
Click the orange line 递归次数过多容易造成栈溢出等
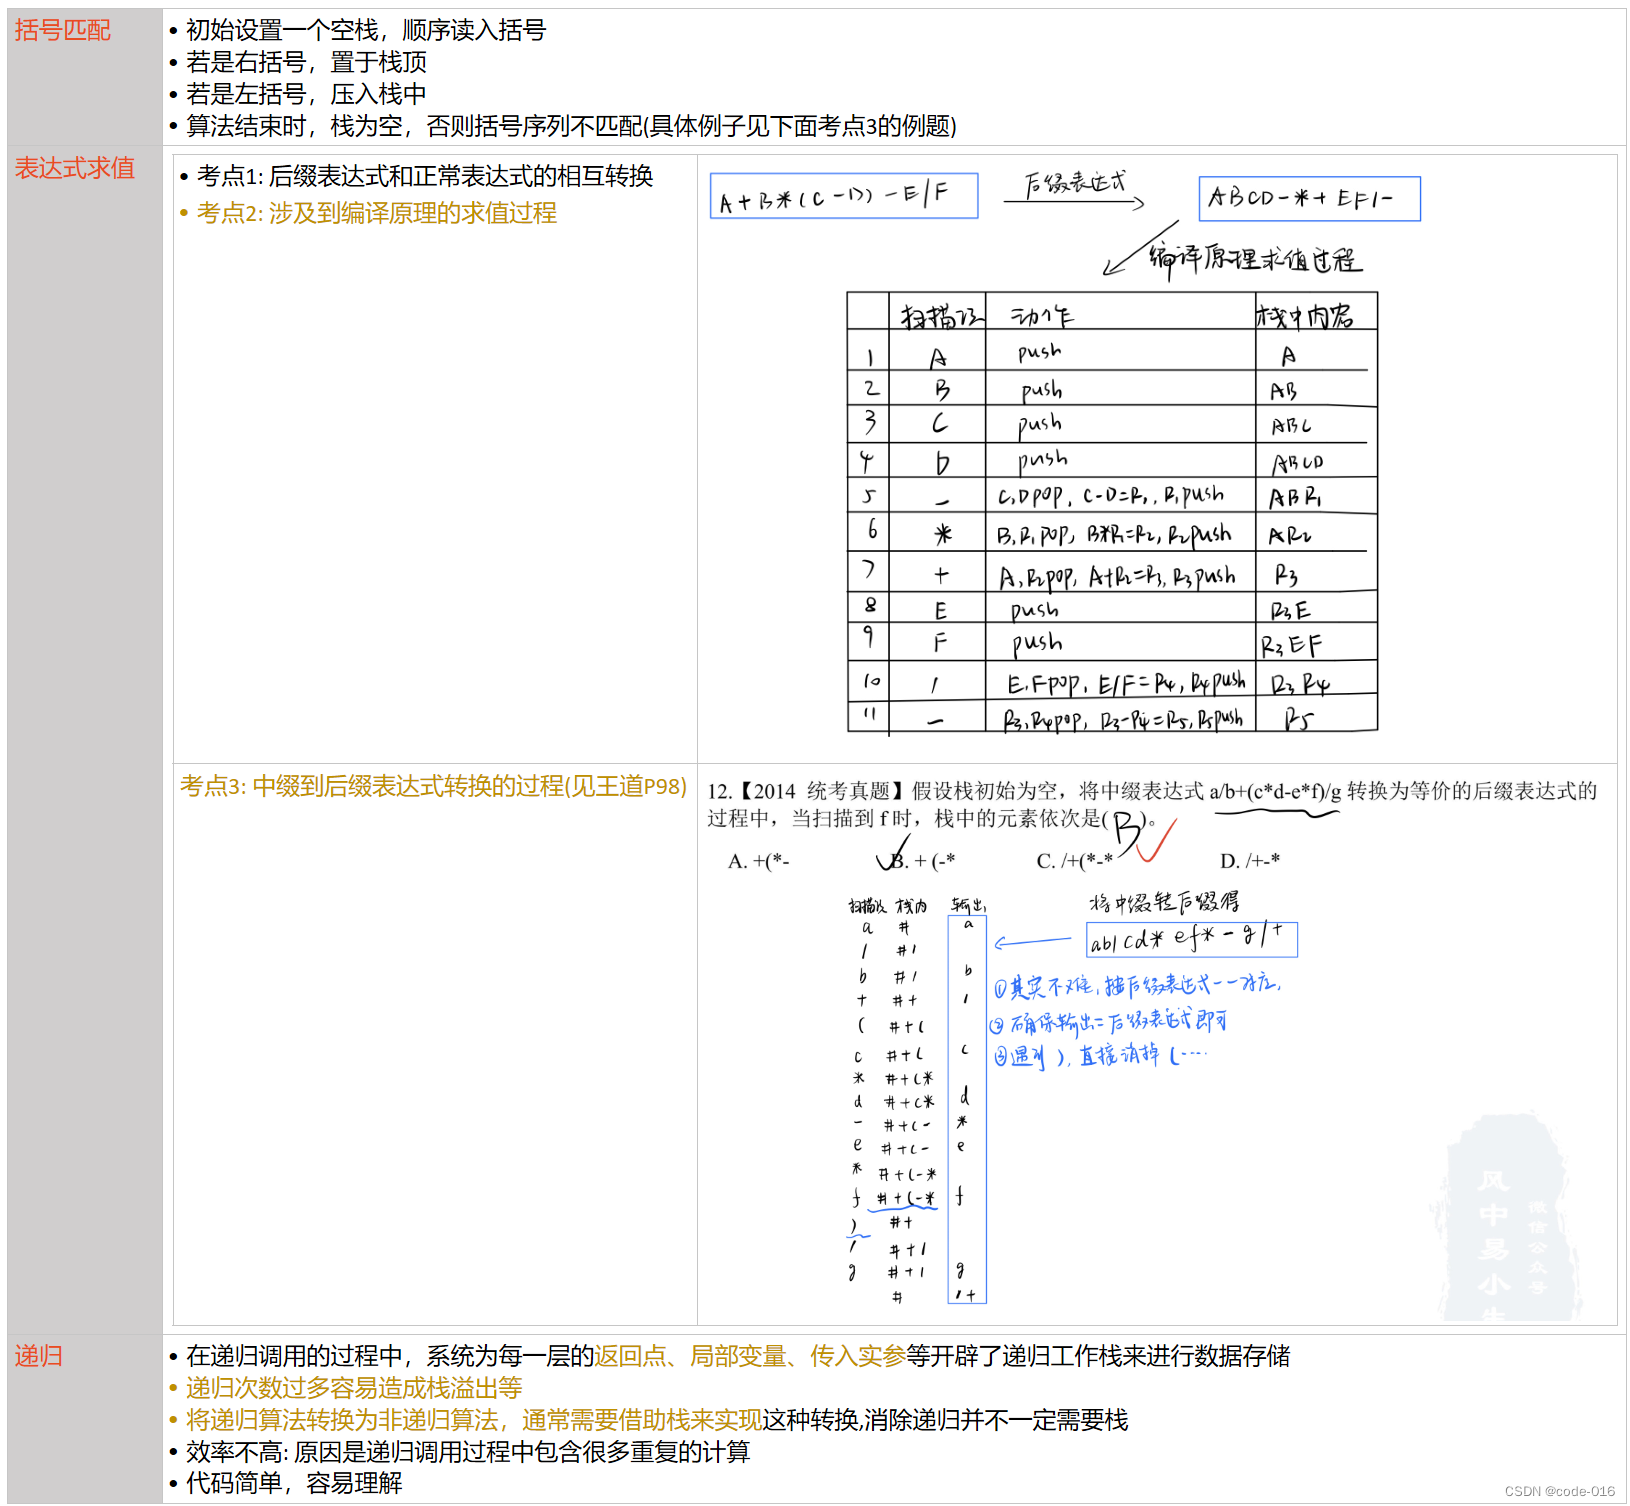[x=354, y=1388]
